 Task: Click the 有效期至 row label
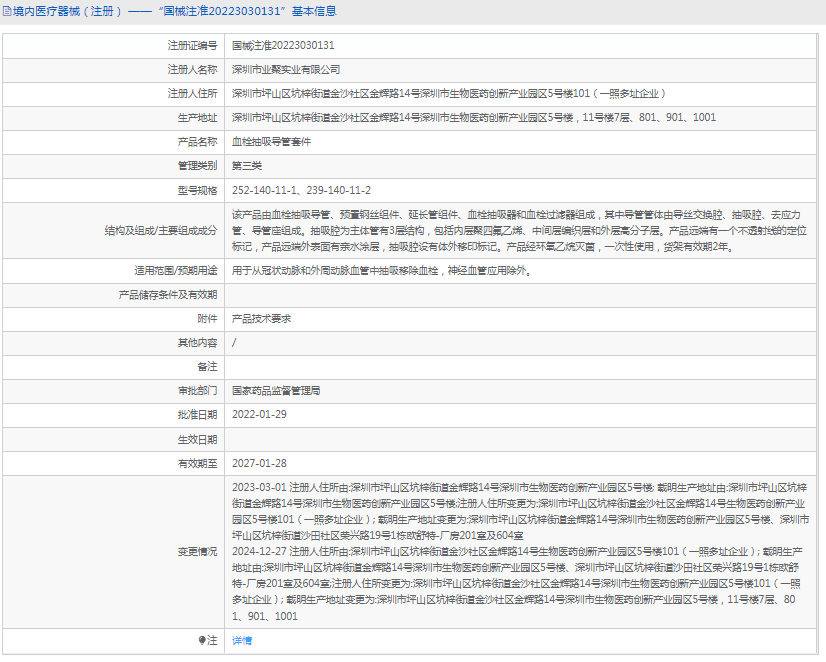[x=197, y=463]
